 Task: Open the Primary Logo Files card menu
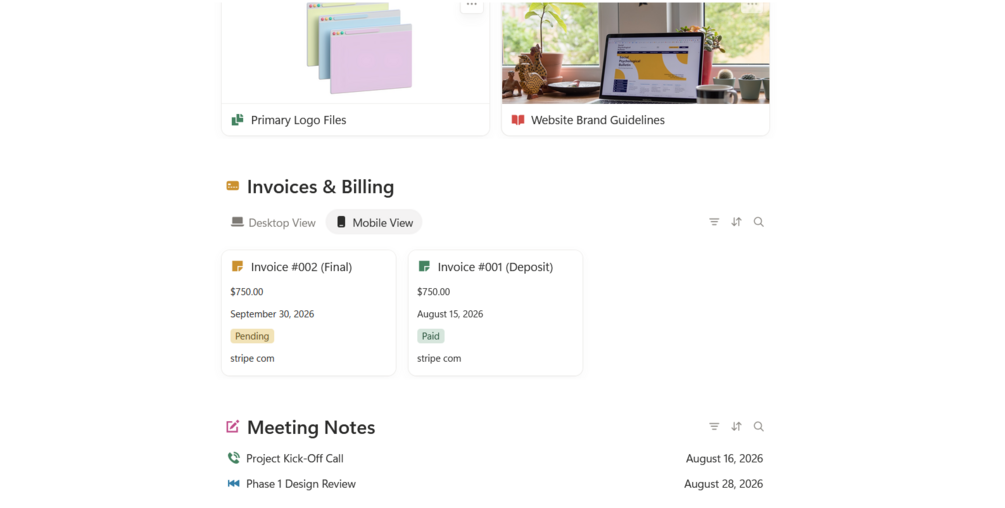(472, 5)
